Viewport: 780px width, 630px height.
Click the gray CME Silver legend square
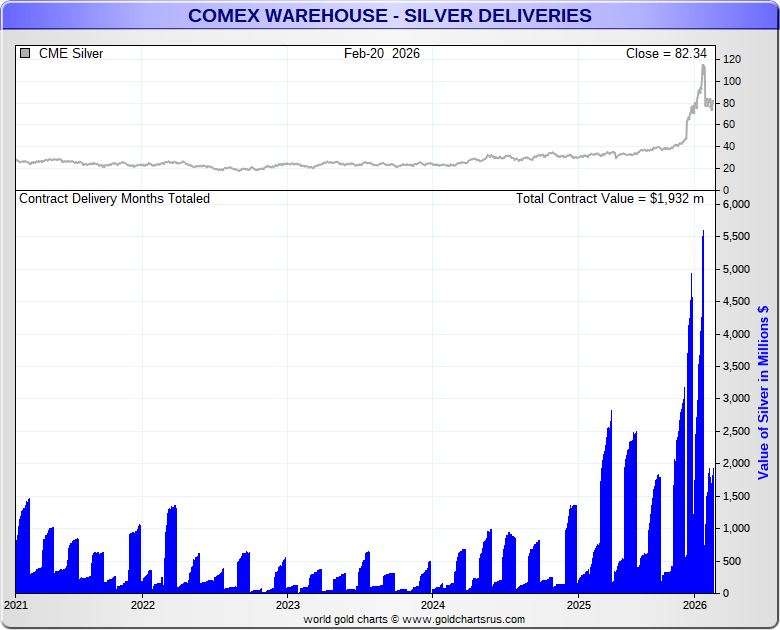click(25, 53)
